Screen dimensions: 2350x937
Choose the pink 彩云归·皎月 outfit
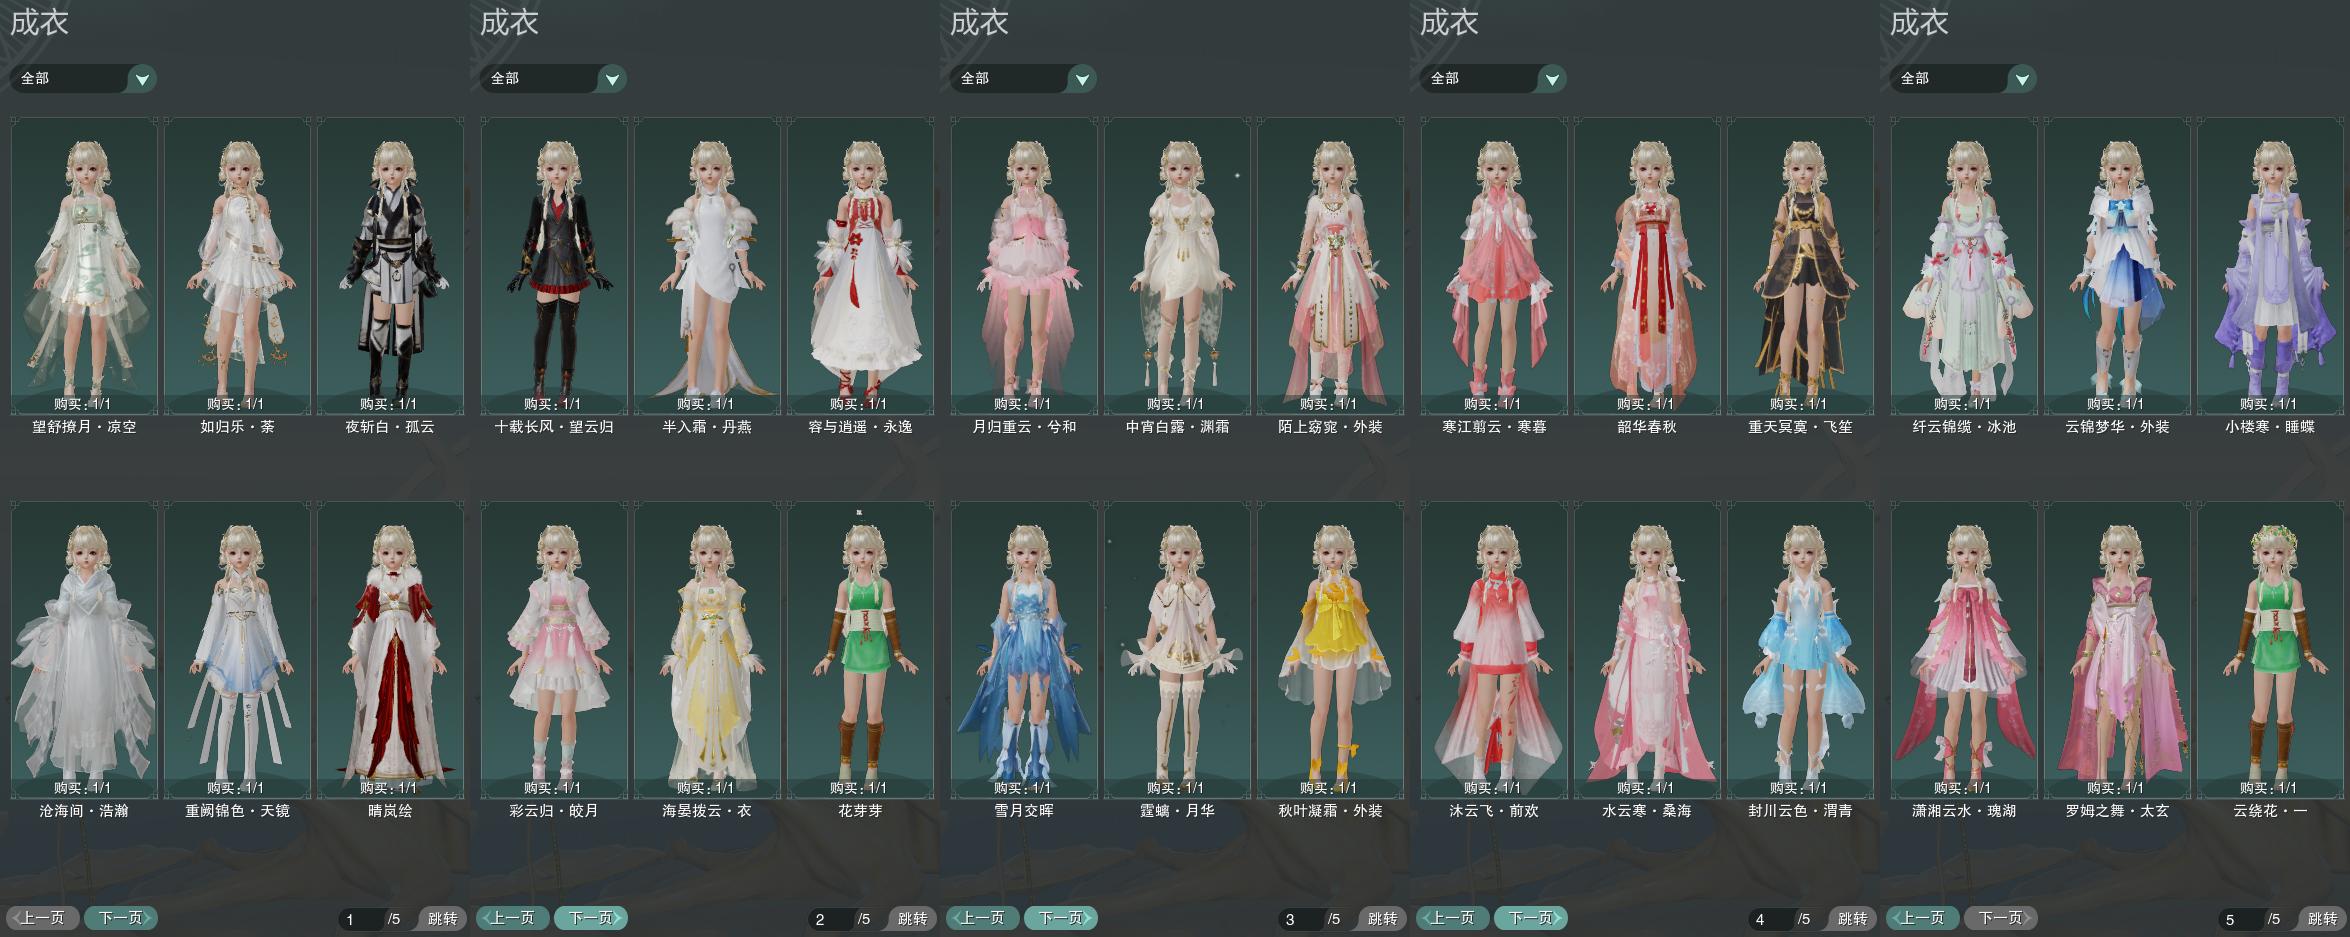coord(555,650)
